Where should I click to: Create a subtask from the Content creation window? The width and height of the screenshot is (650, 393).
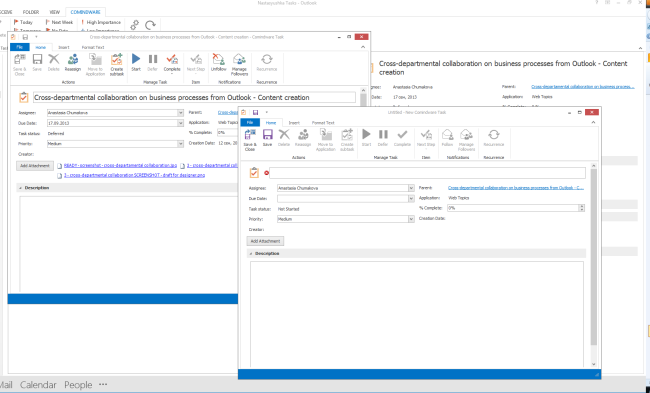point(116,65)
